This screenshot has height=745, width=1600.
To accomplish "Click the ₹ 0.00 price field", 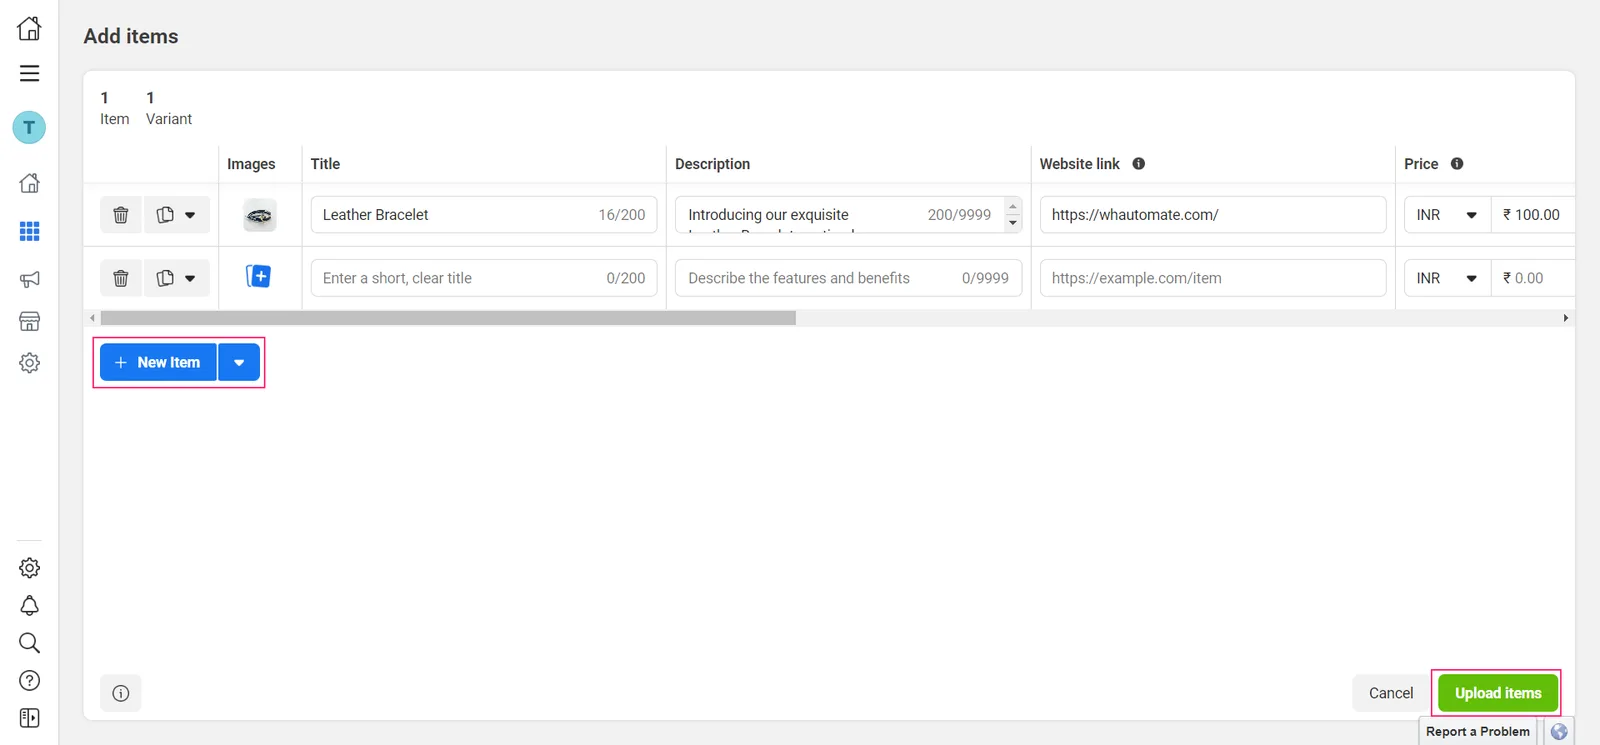I will point(1533,278).
